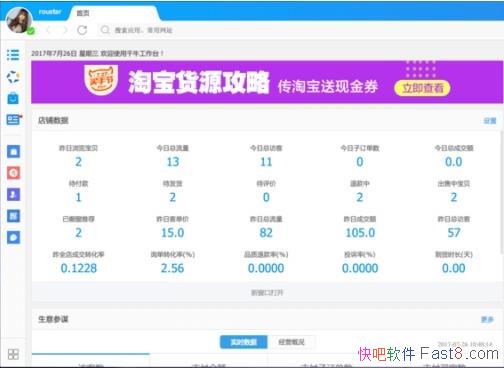This screenshot has height=368, width=504.
Task: Click the 今日总成交额 value 0.0
Action: coord(454,162)
